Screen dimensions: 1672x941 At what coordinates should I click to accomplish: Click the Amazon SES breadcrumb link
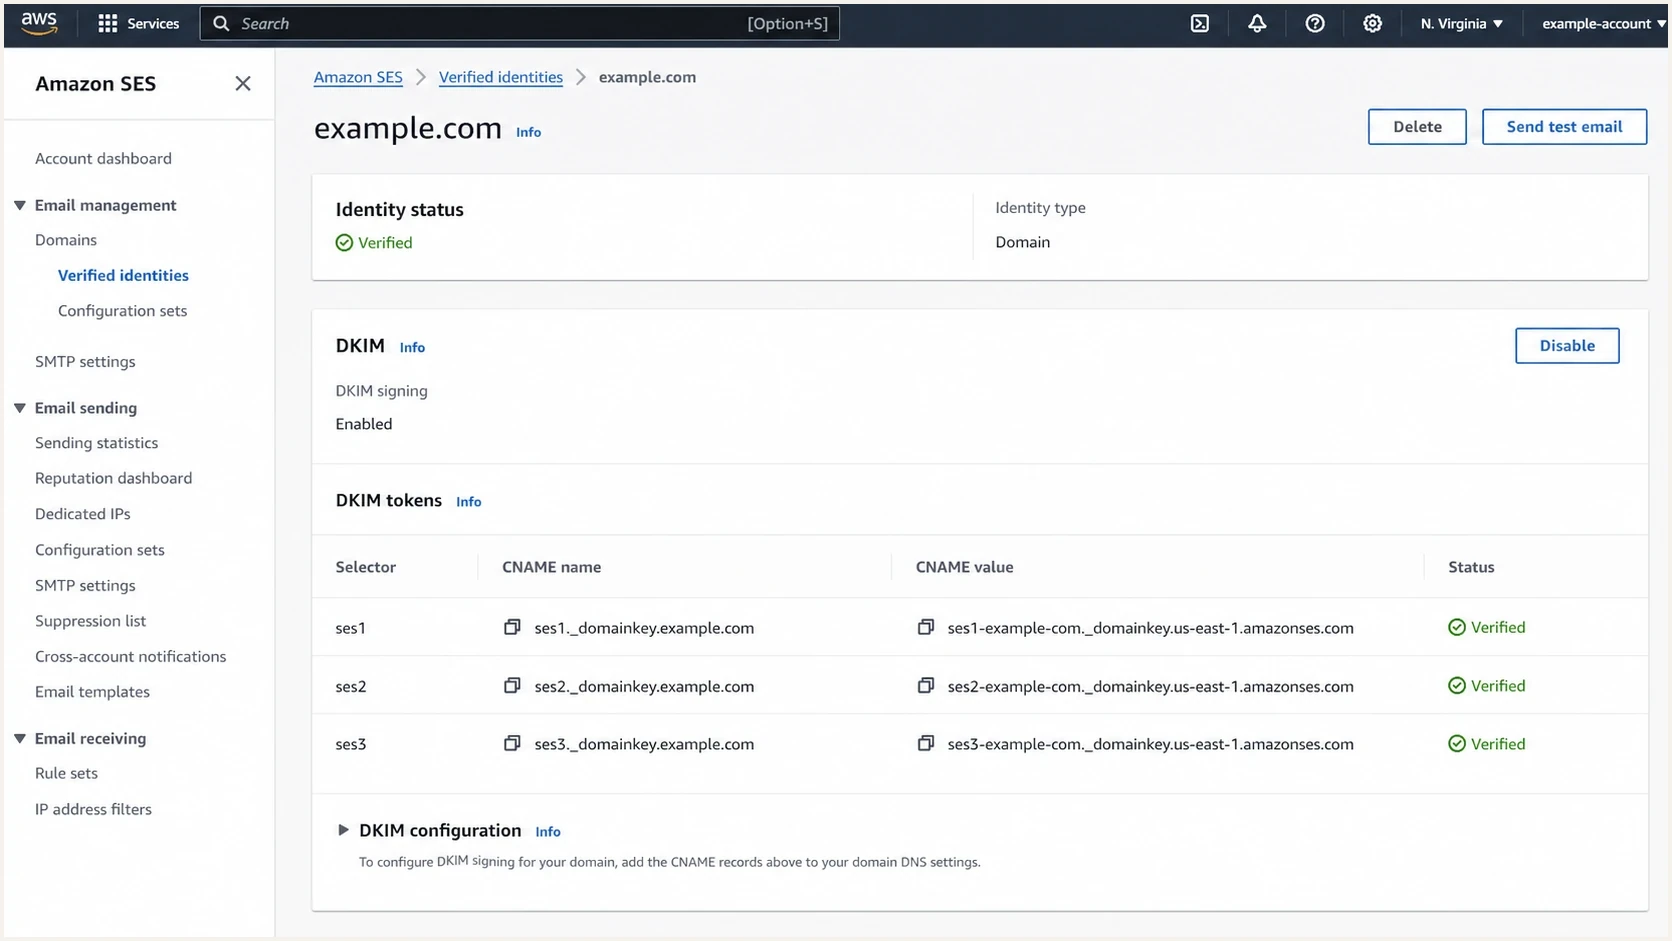pyautogui.click(x=358, y=77)
